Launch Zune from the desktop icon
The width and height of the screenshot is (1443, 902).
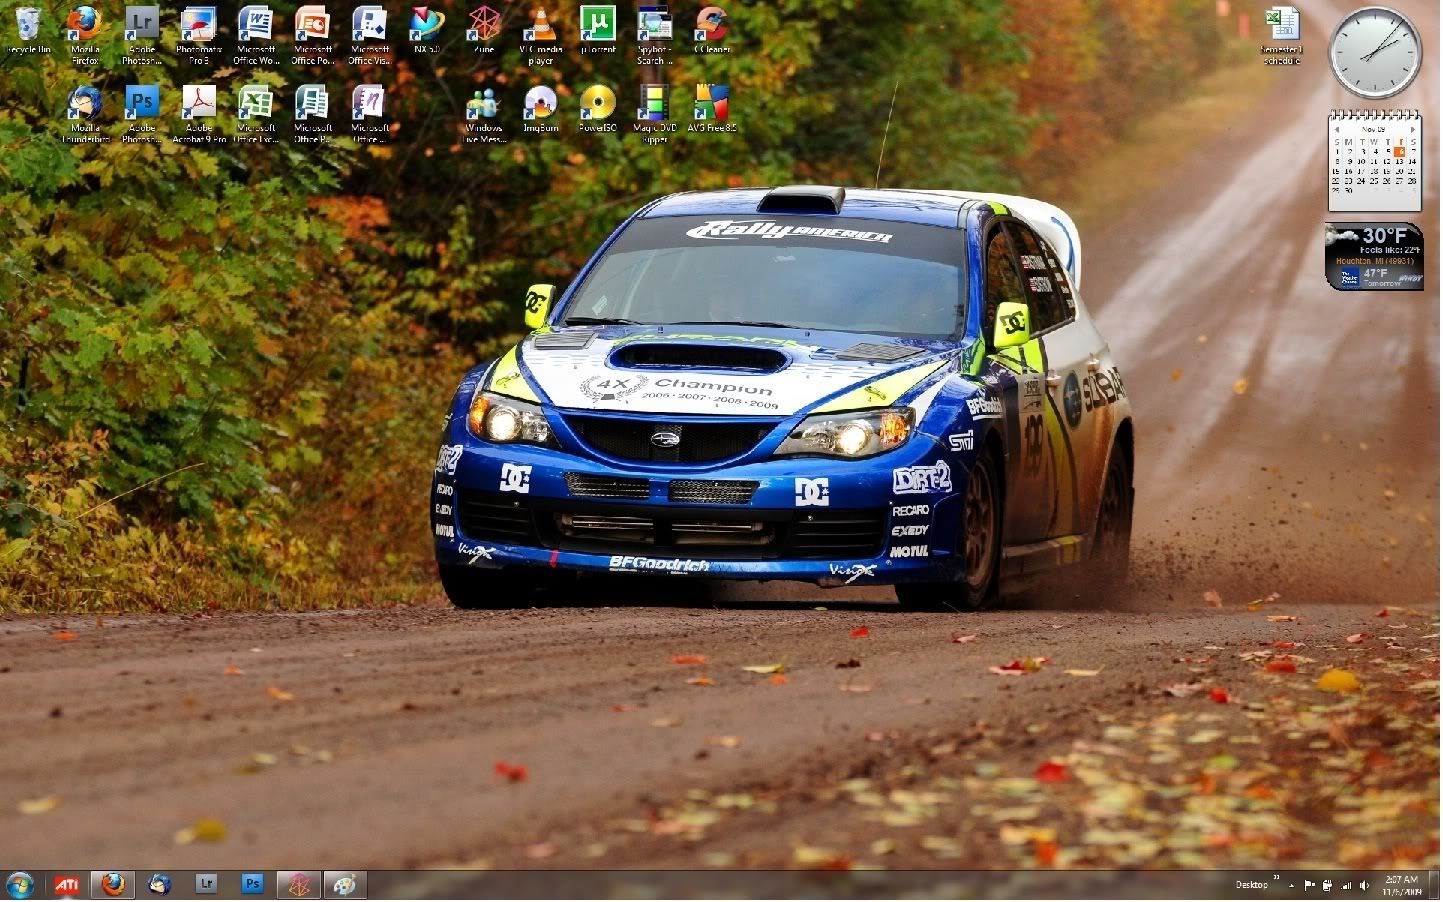point(484,30)
